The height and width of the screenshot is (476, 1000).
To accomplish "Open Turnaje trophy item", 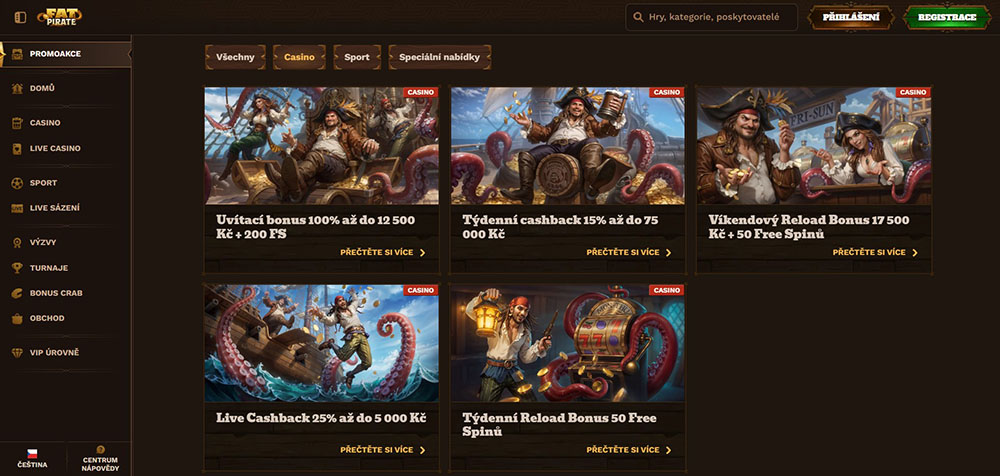I will (x=49, y=268).
